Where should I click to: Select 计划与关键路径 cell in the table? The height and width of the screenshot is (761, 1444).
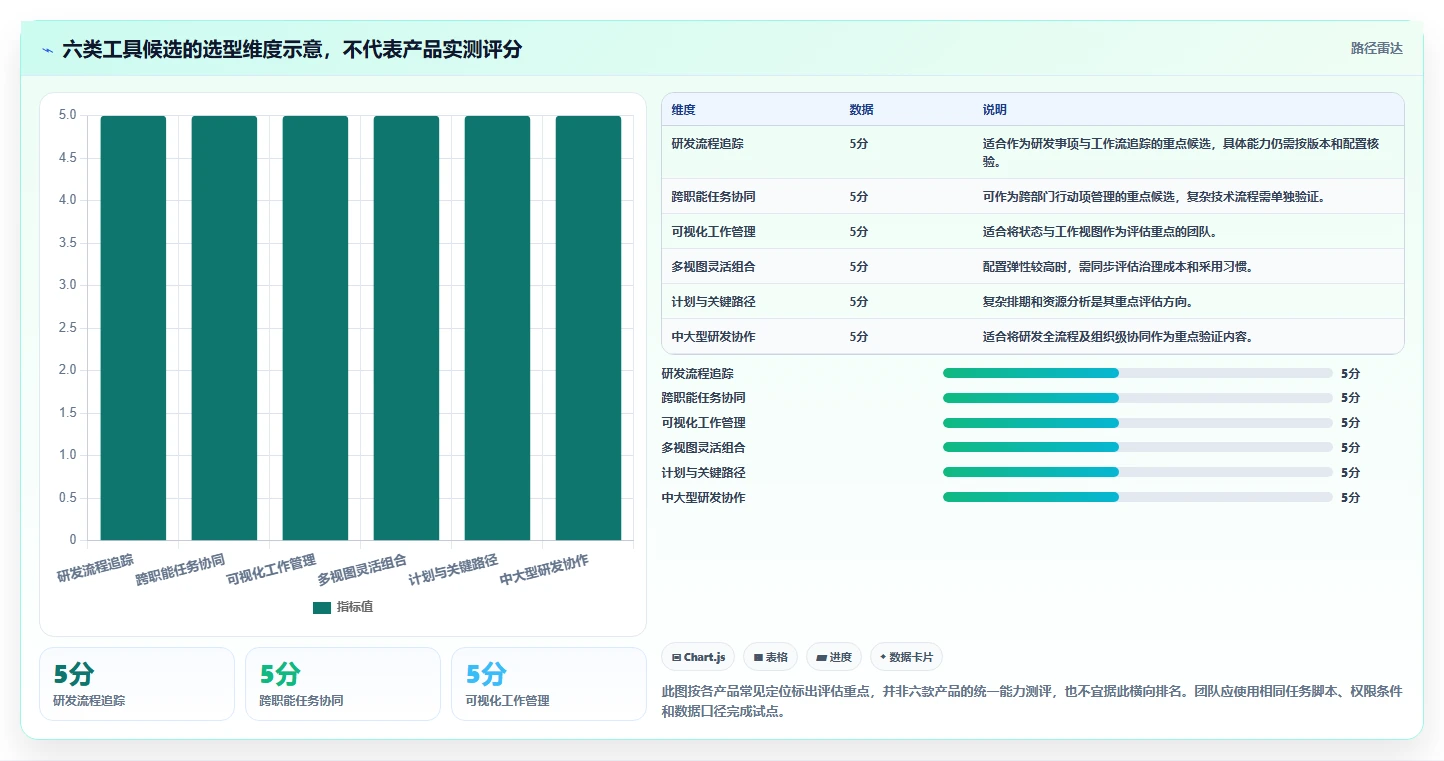(713, 301)
